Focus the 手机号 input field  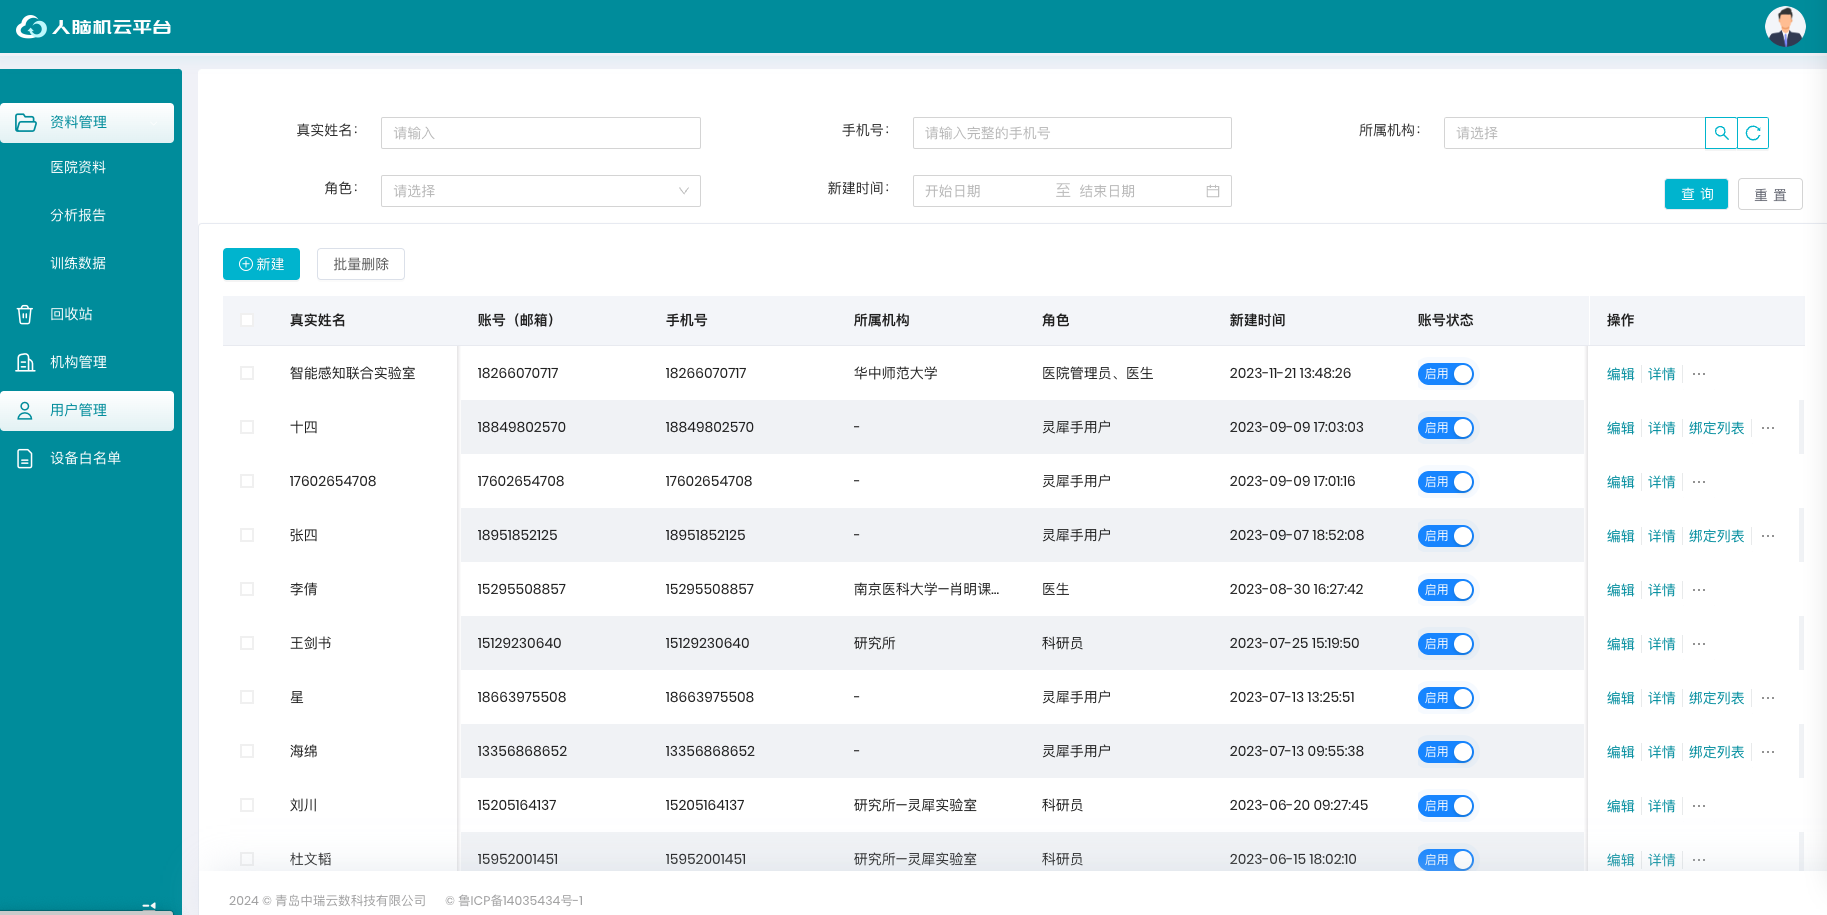click(x=1072, y=133)
